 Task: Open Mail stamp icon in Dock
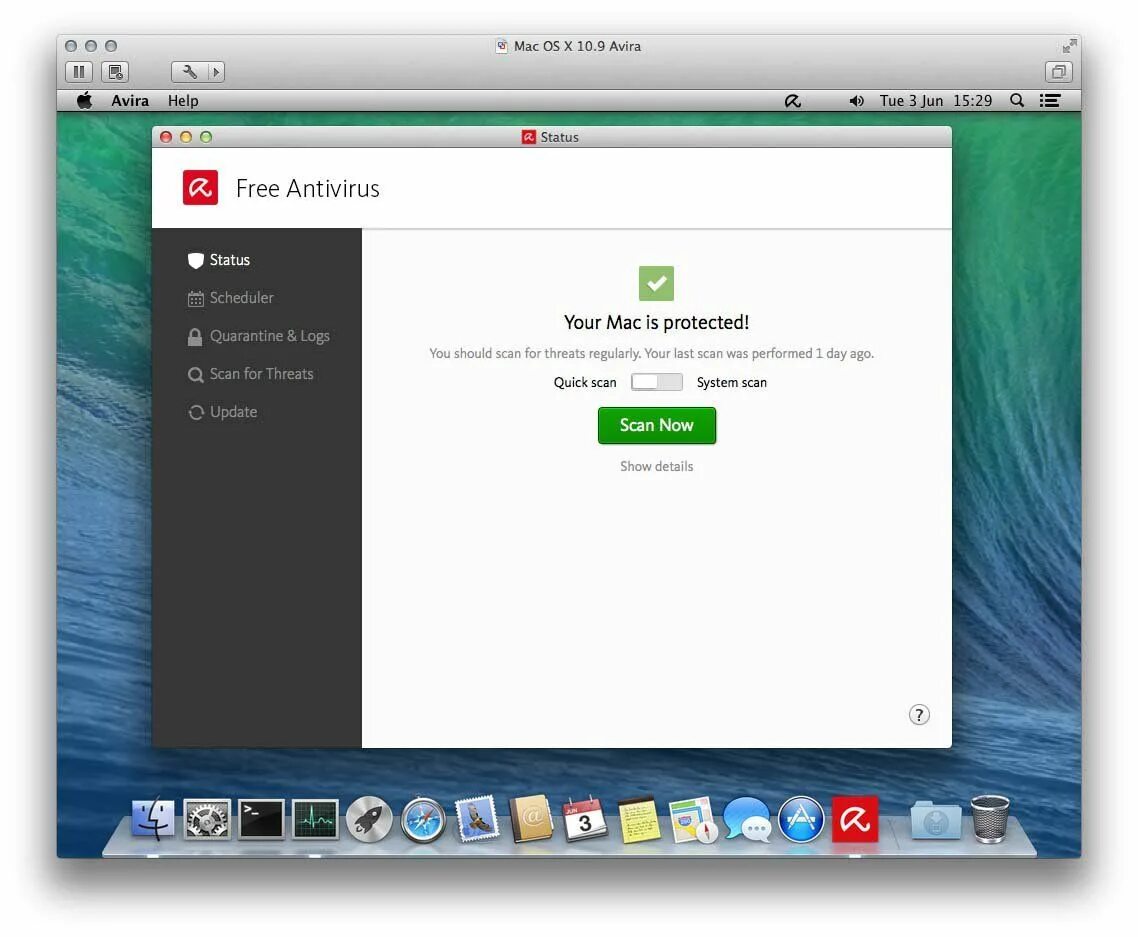pos(477,819)
